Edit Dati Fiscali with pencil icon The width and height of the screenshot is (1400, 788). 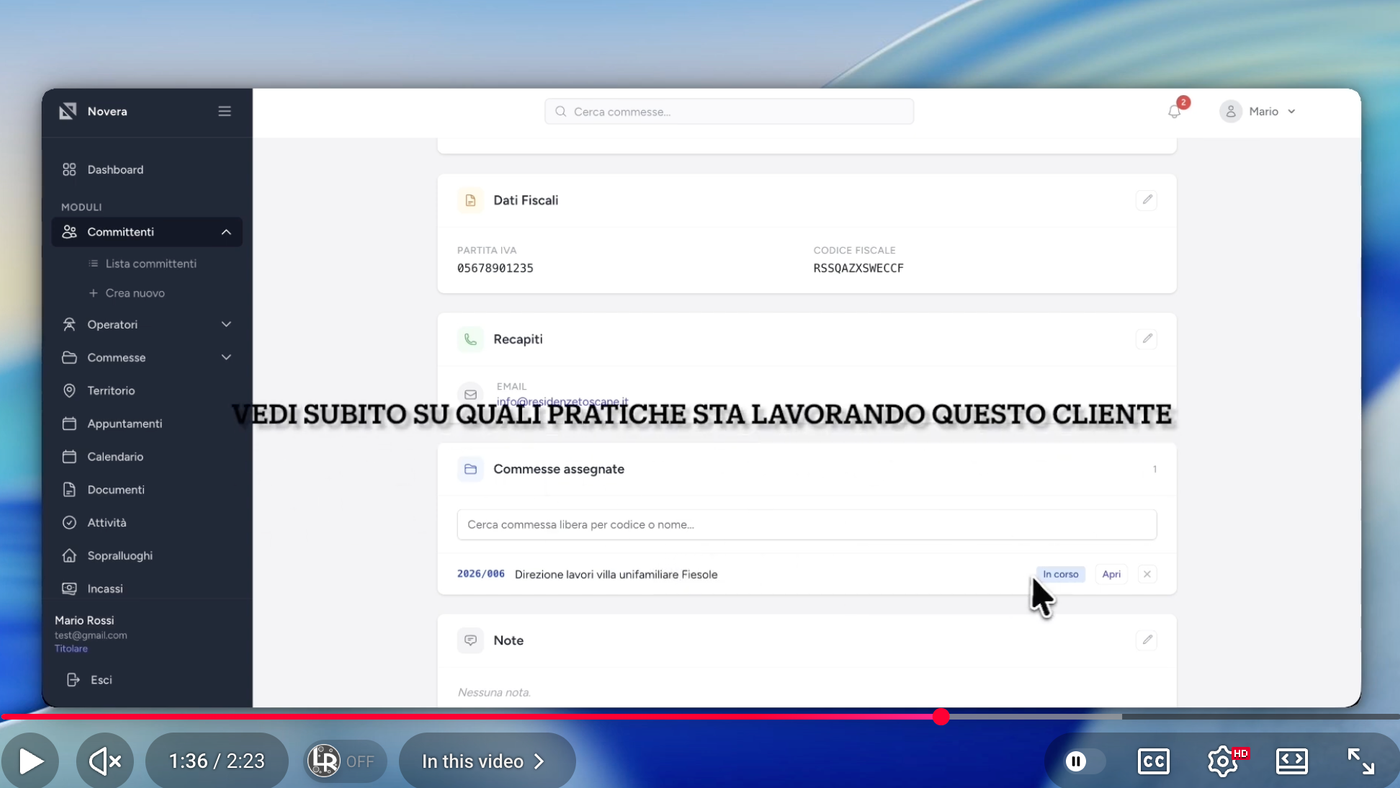tap(1147, 200)
